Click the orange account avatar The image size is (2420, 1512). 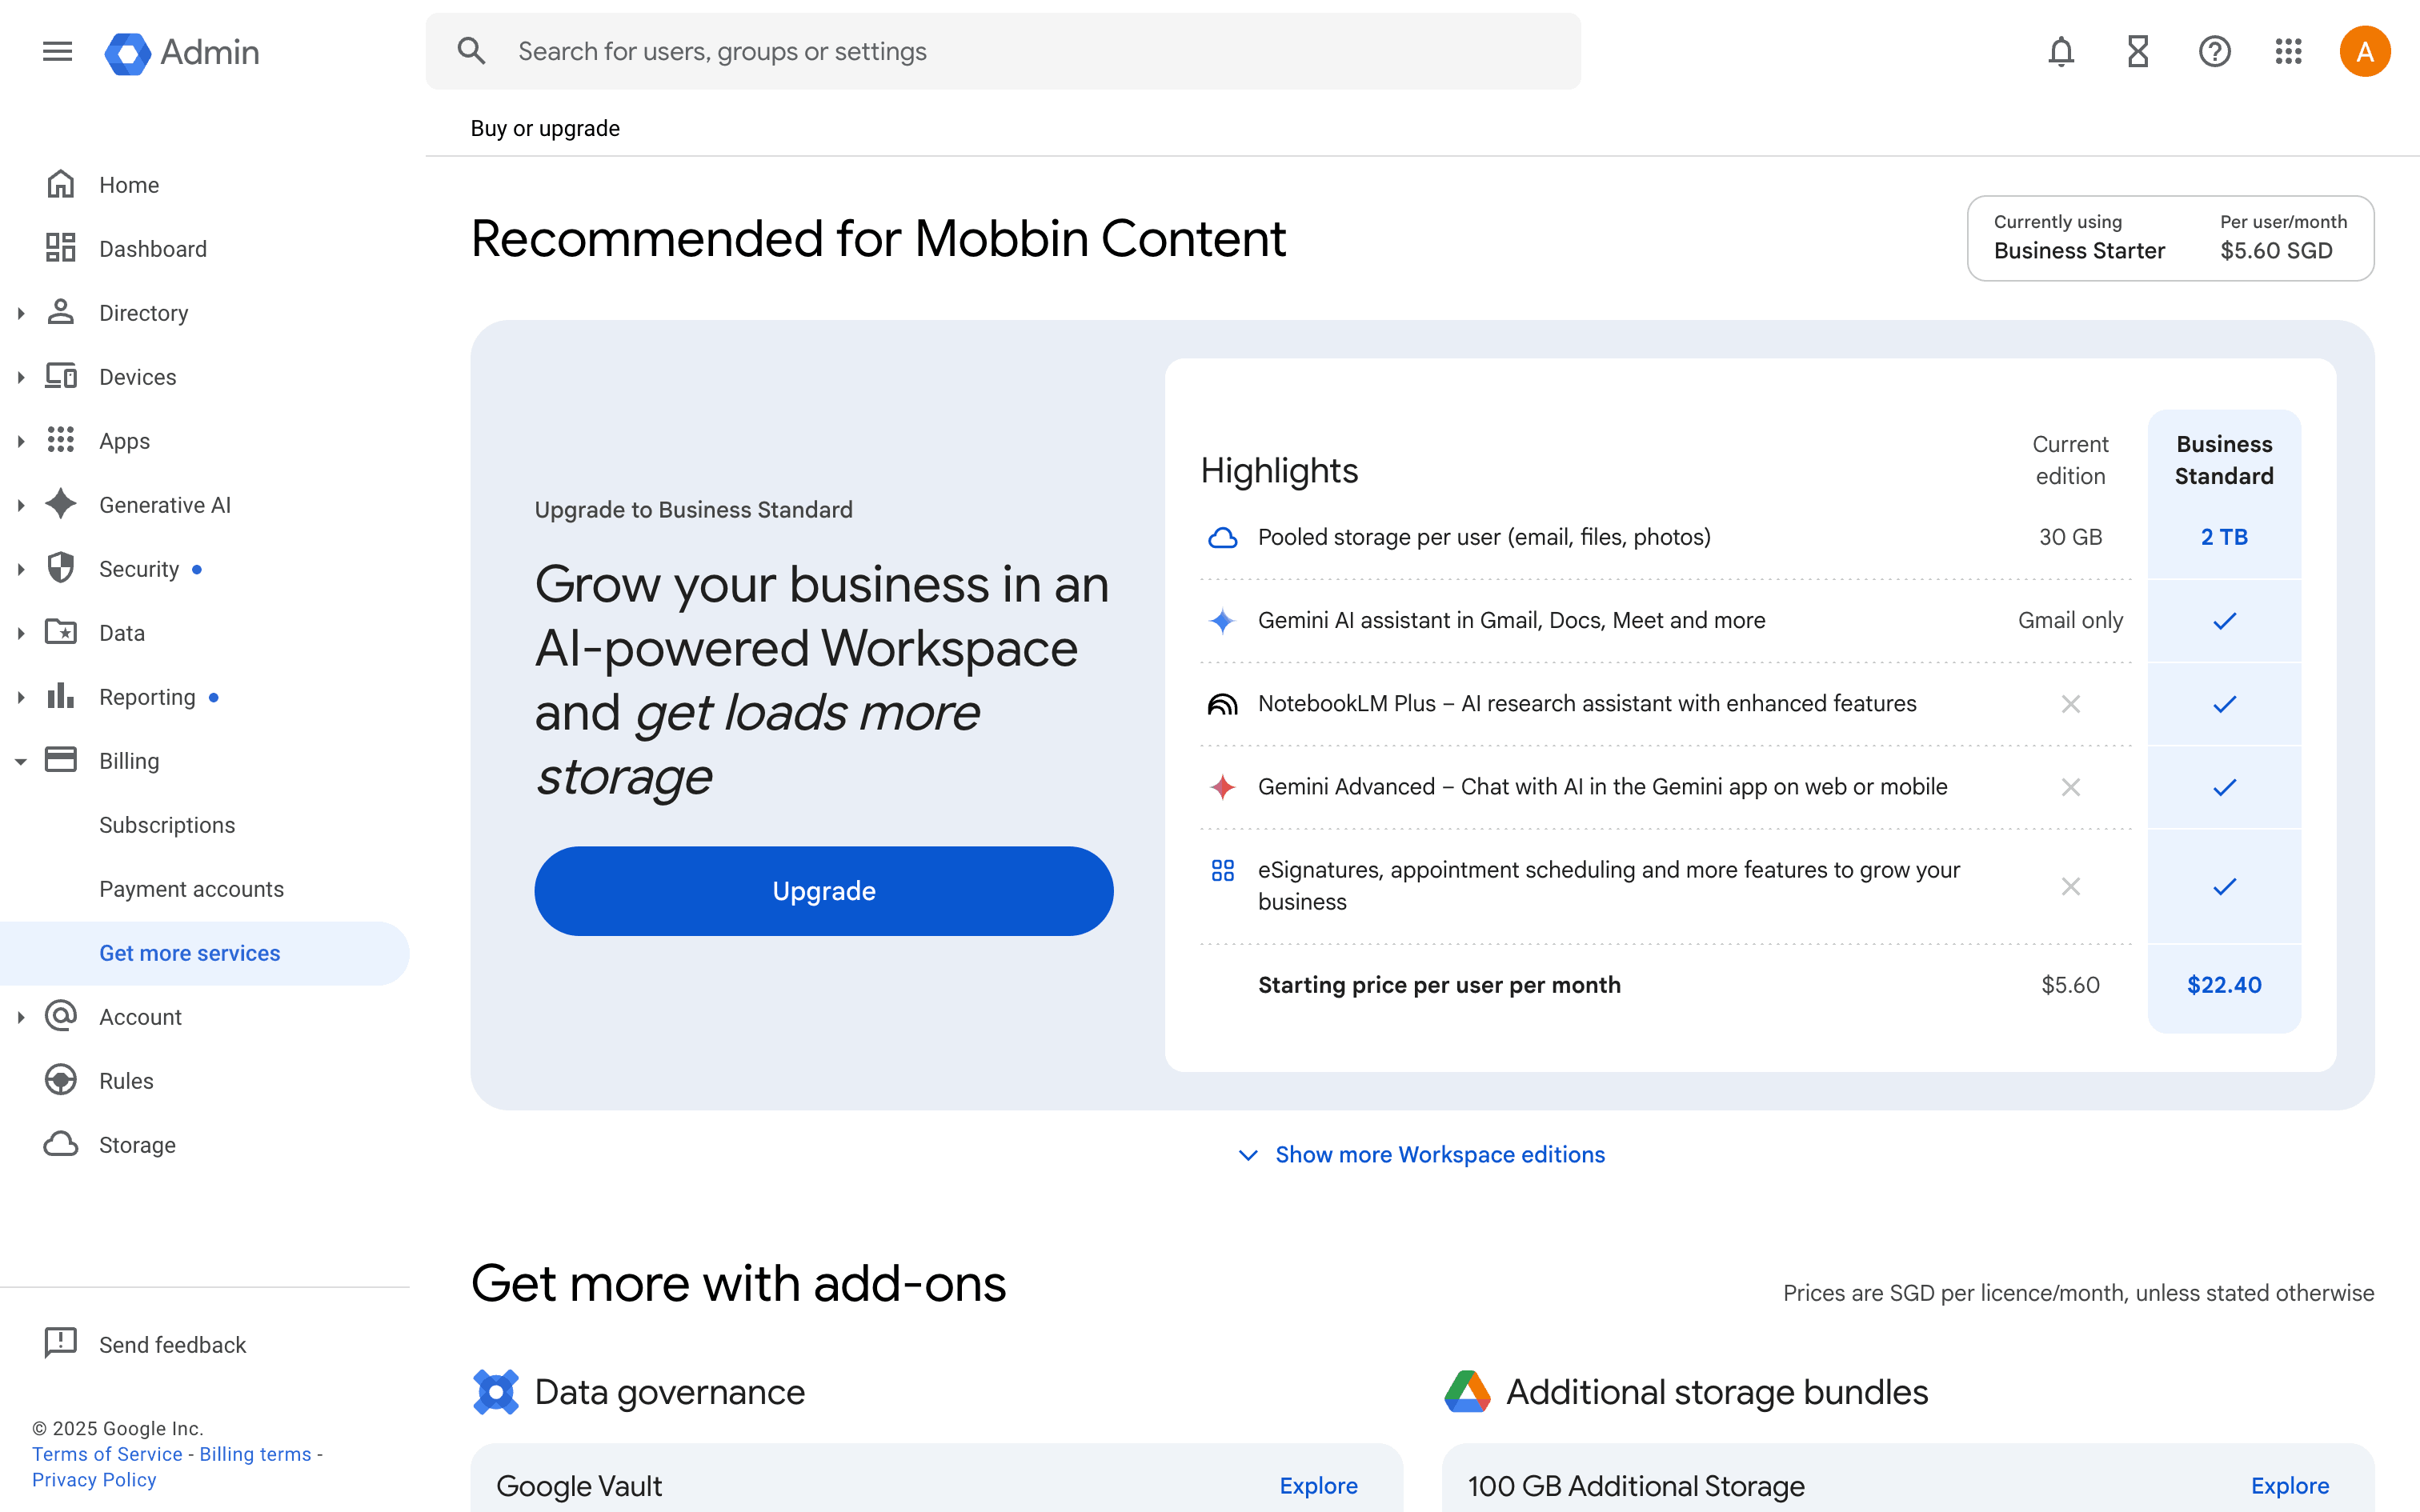click(2364, 51)
